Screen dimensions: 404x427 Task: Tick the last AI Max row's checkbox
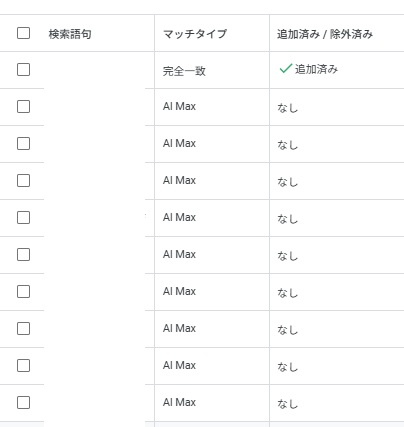pos(23,403)
